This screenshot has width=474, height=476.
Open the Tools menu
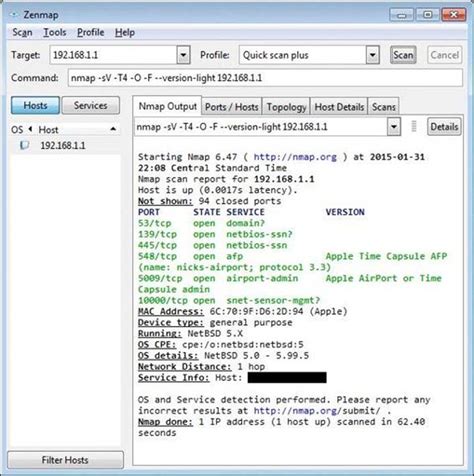[55, 32]
